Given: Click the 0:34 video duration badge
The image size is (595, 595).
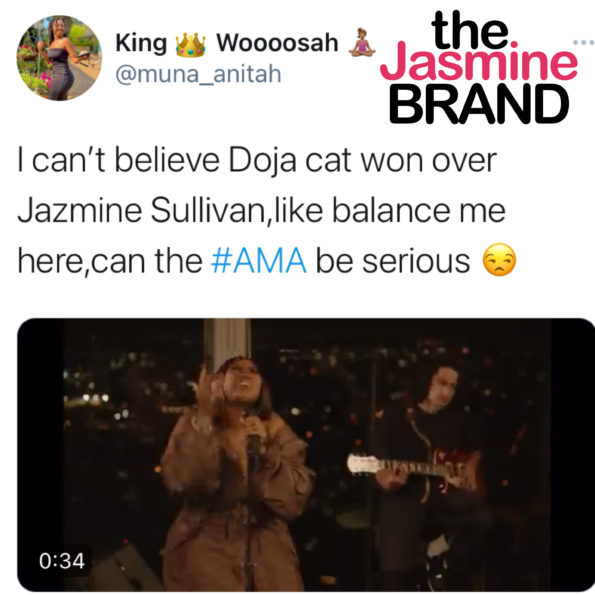Looking at the screenshot, I should click(62, 561).
